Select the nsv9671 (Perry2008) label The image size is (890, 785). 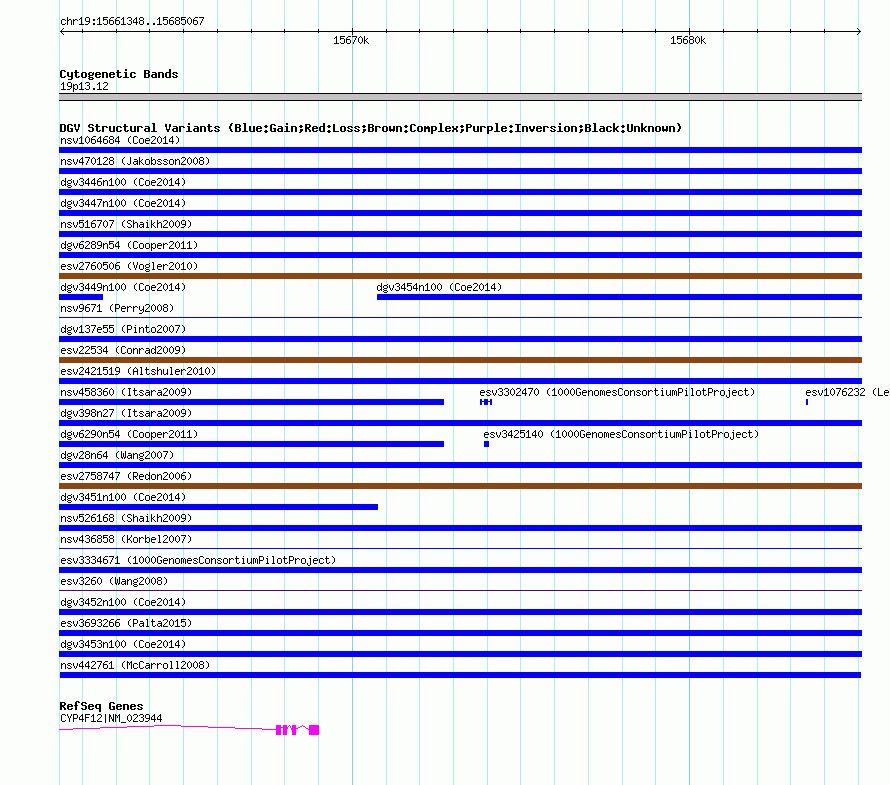click(x=117, y=308)
